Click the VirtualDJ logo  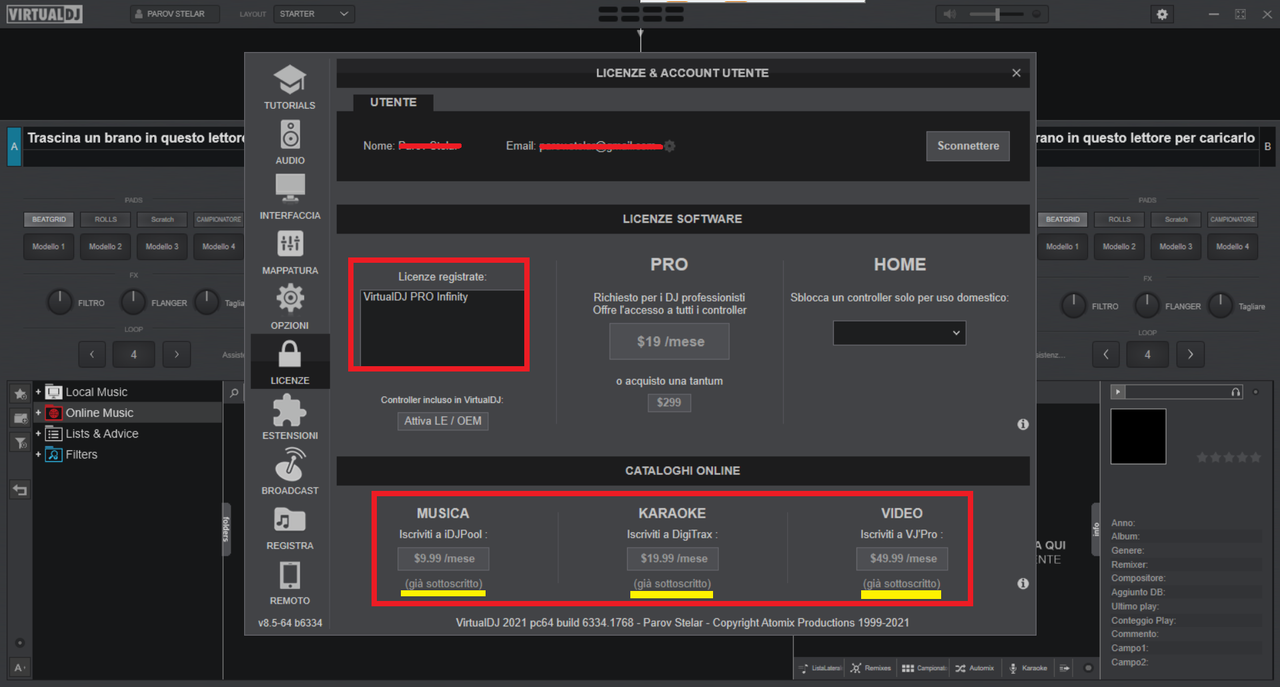[x=45, y=14]
